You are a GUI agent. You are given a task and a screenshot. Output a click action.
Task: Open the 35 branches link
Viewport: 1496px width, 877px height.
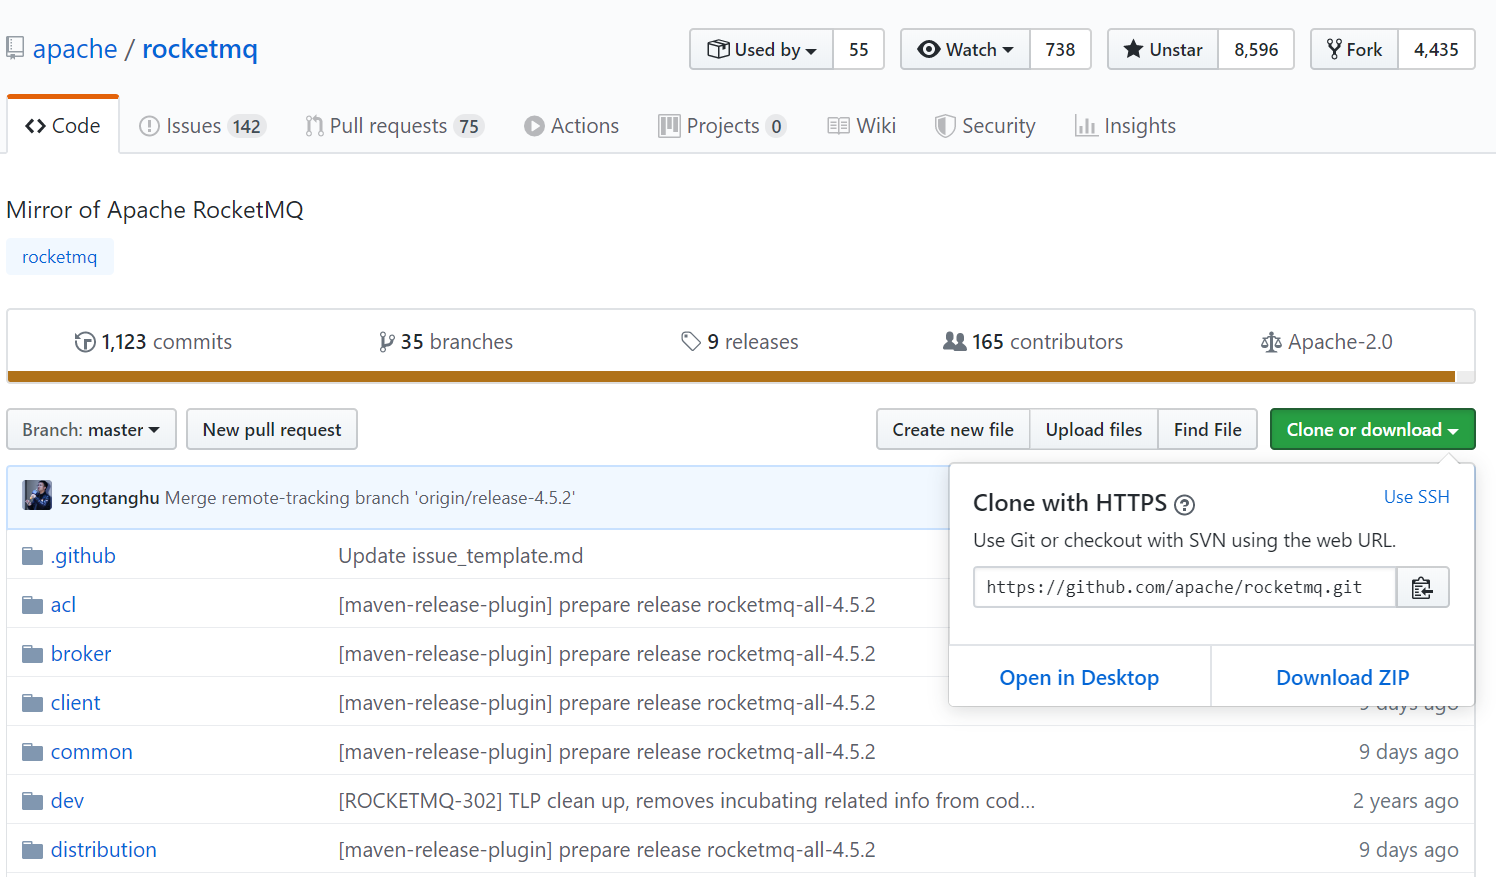coord(446,342)
